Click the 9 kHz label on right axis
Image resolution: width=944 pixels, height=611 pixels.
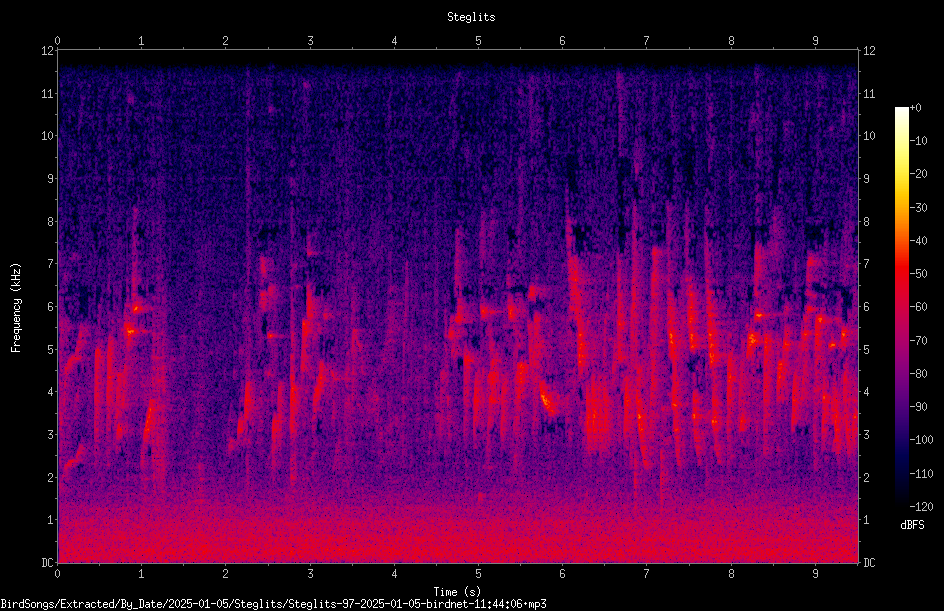click(867, 179)
